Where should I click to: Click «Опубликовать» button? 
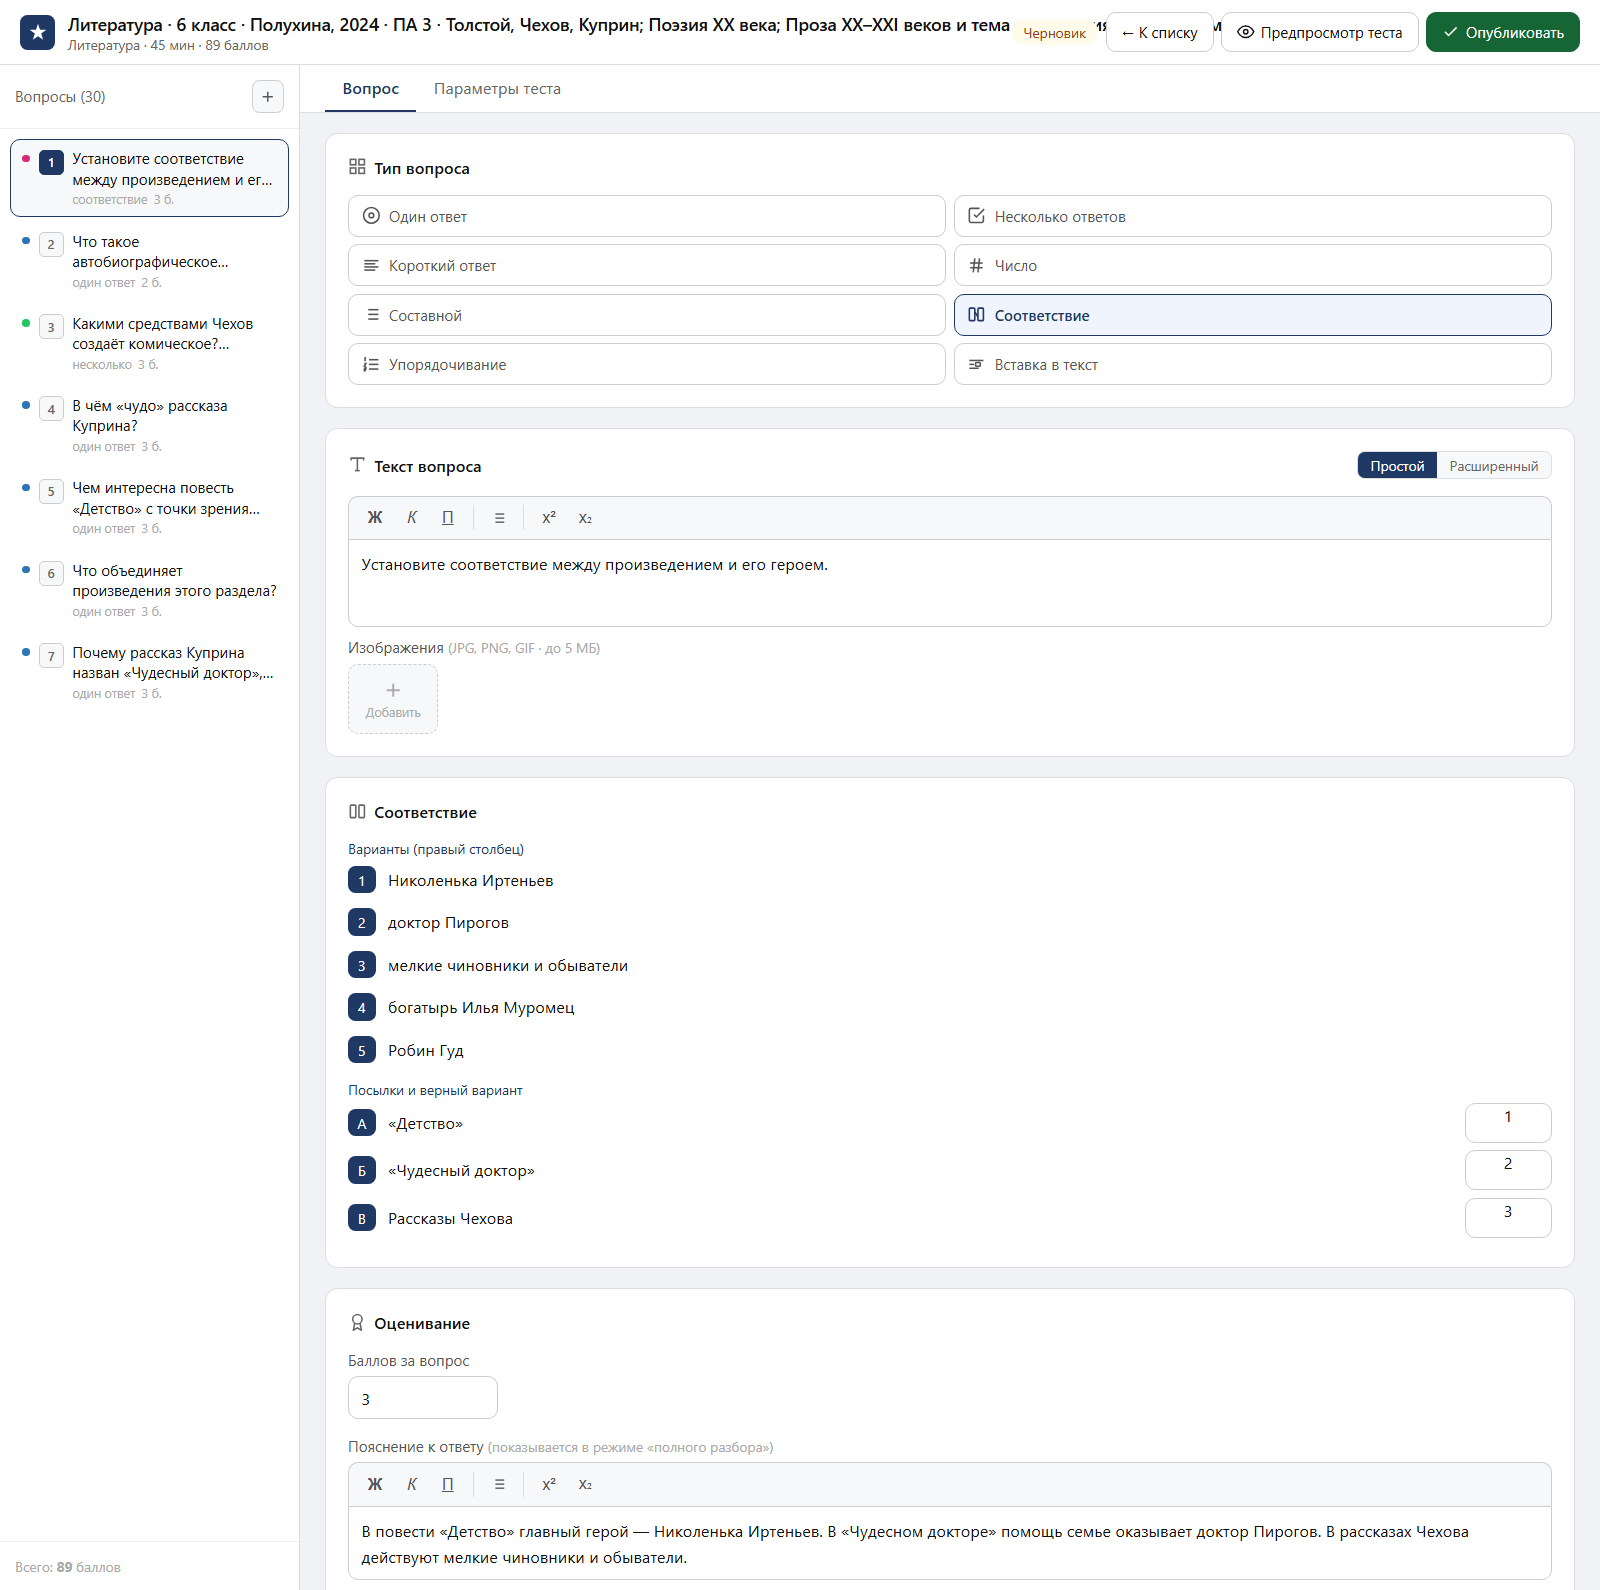point(1503,33)
